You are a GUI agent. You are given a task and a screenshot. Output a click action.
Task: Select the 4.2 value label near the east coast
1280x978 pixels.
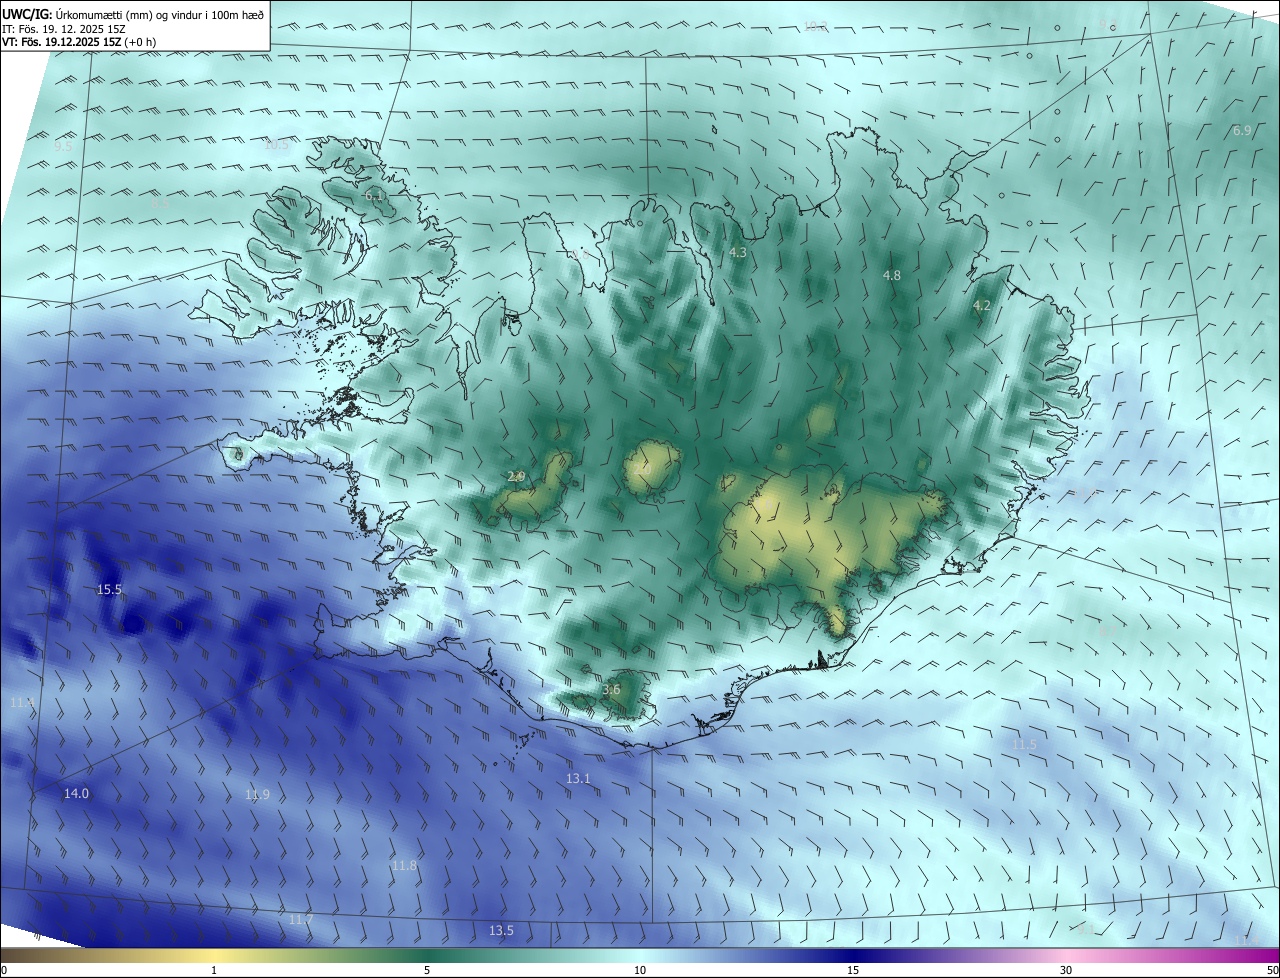[981, 305]
